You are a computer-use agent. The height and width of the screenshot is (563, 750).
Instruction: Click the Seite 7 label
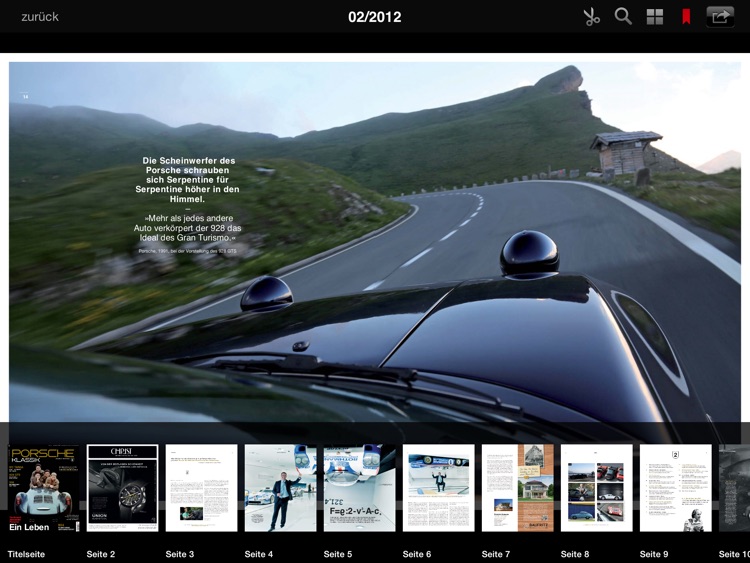click(496, 554)
